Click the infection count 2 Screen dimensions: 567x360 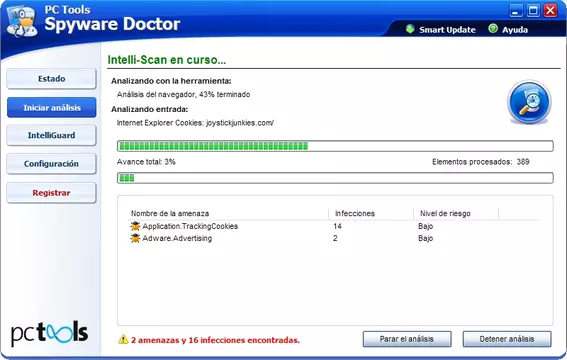335,238
